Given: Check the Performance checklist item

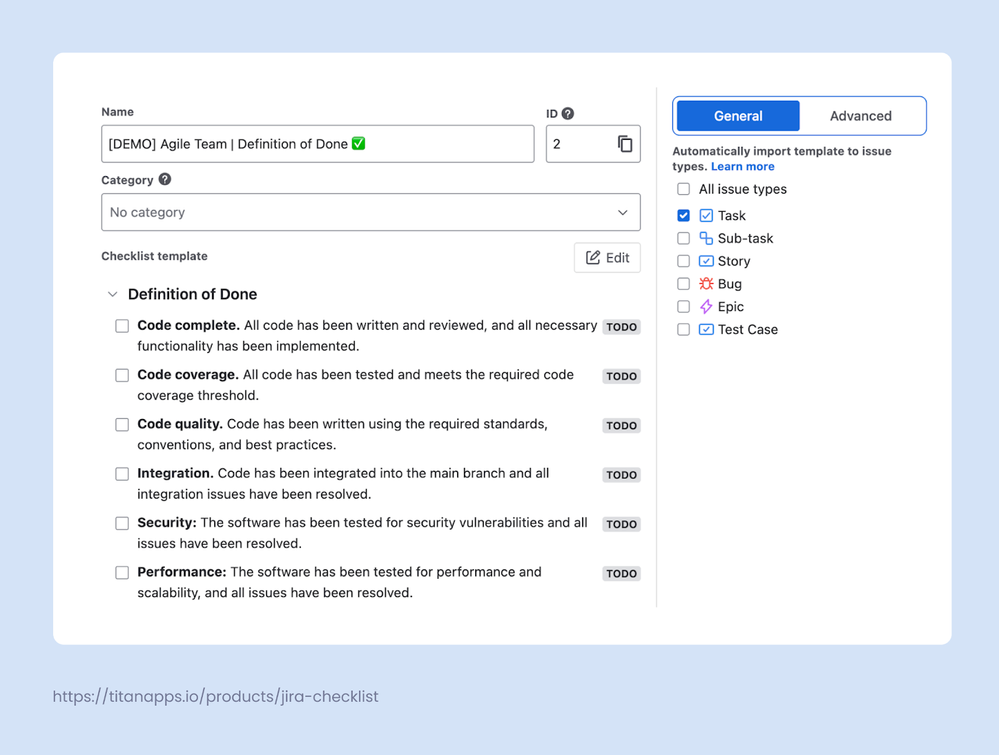Looking at the screenshot, I should click(122, 573).
